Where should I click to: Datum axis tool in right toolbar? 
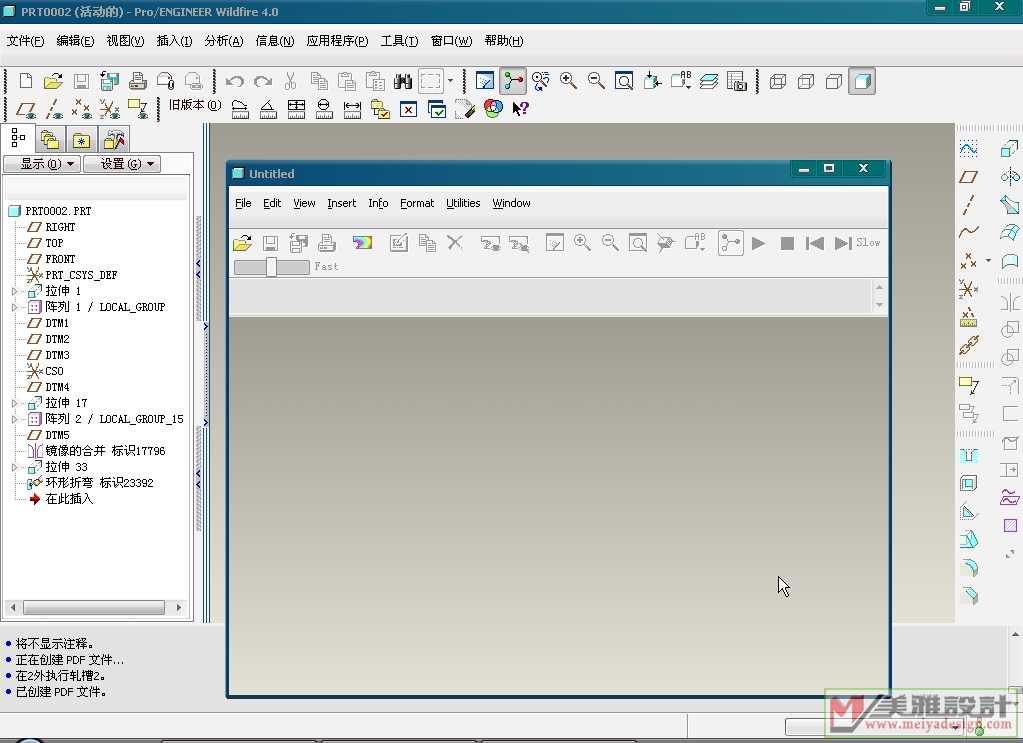pos(969,204)
